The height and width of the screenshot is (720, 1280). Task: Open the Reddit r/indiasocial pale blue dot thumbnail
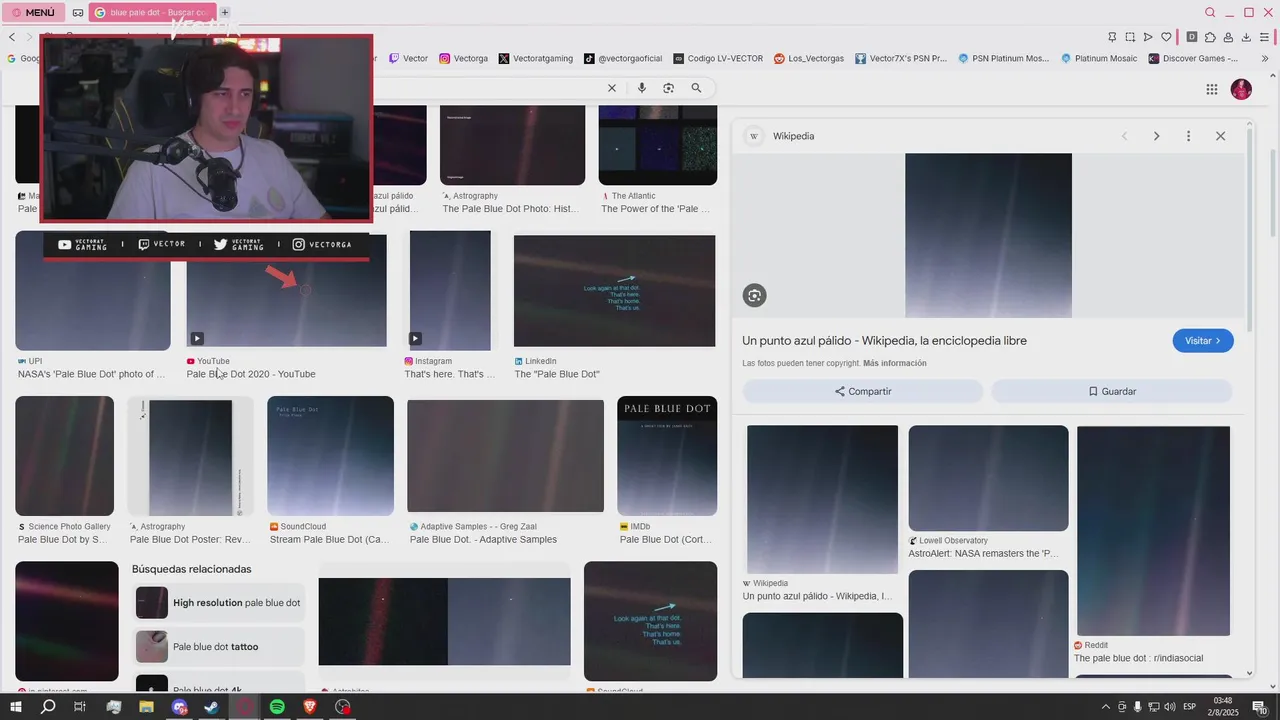[1153, 531]
